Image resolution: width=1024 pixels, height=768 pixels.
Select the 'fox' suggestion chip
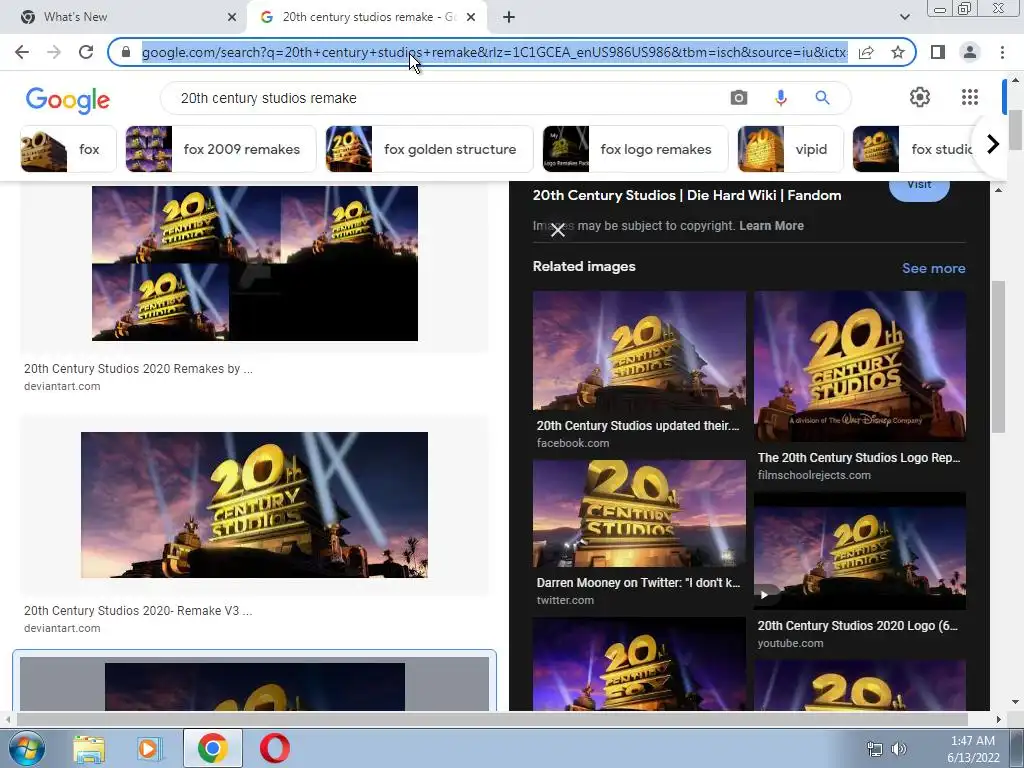coord(69,149)
